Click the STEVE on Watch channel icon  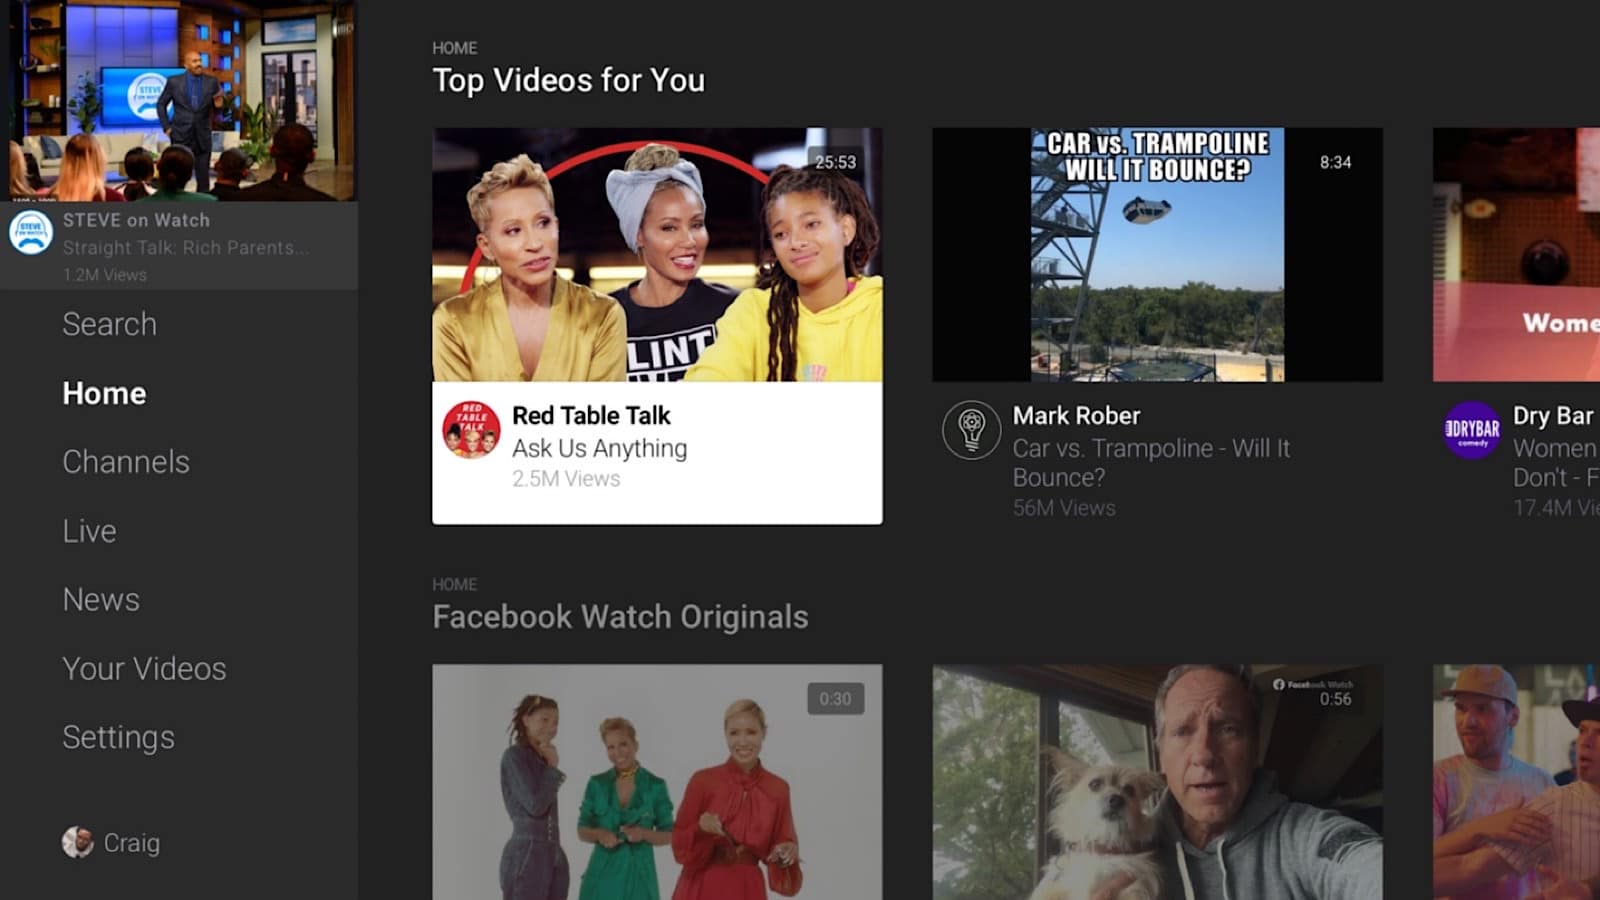pos(31,233)
